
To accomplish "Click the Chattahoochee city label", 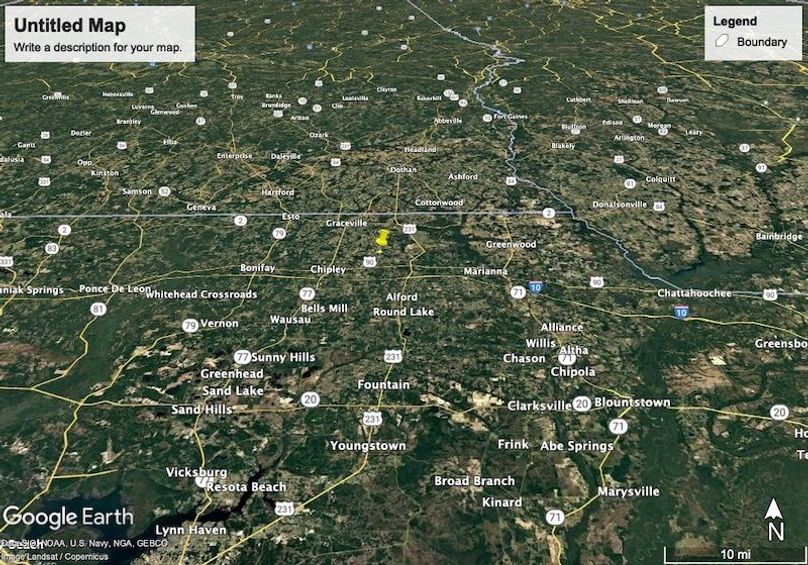I will (694, 293).
